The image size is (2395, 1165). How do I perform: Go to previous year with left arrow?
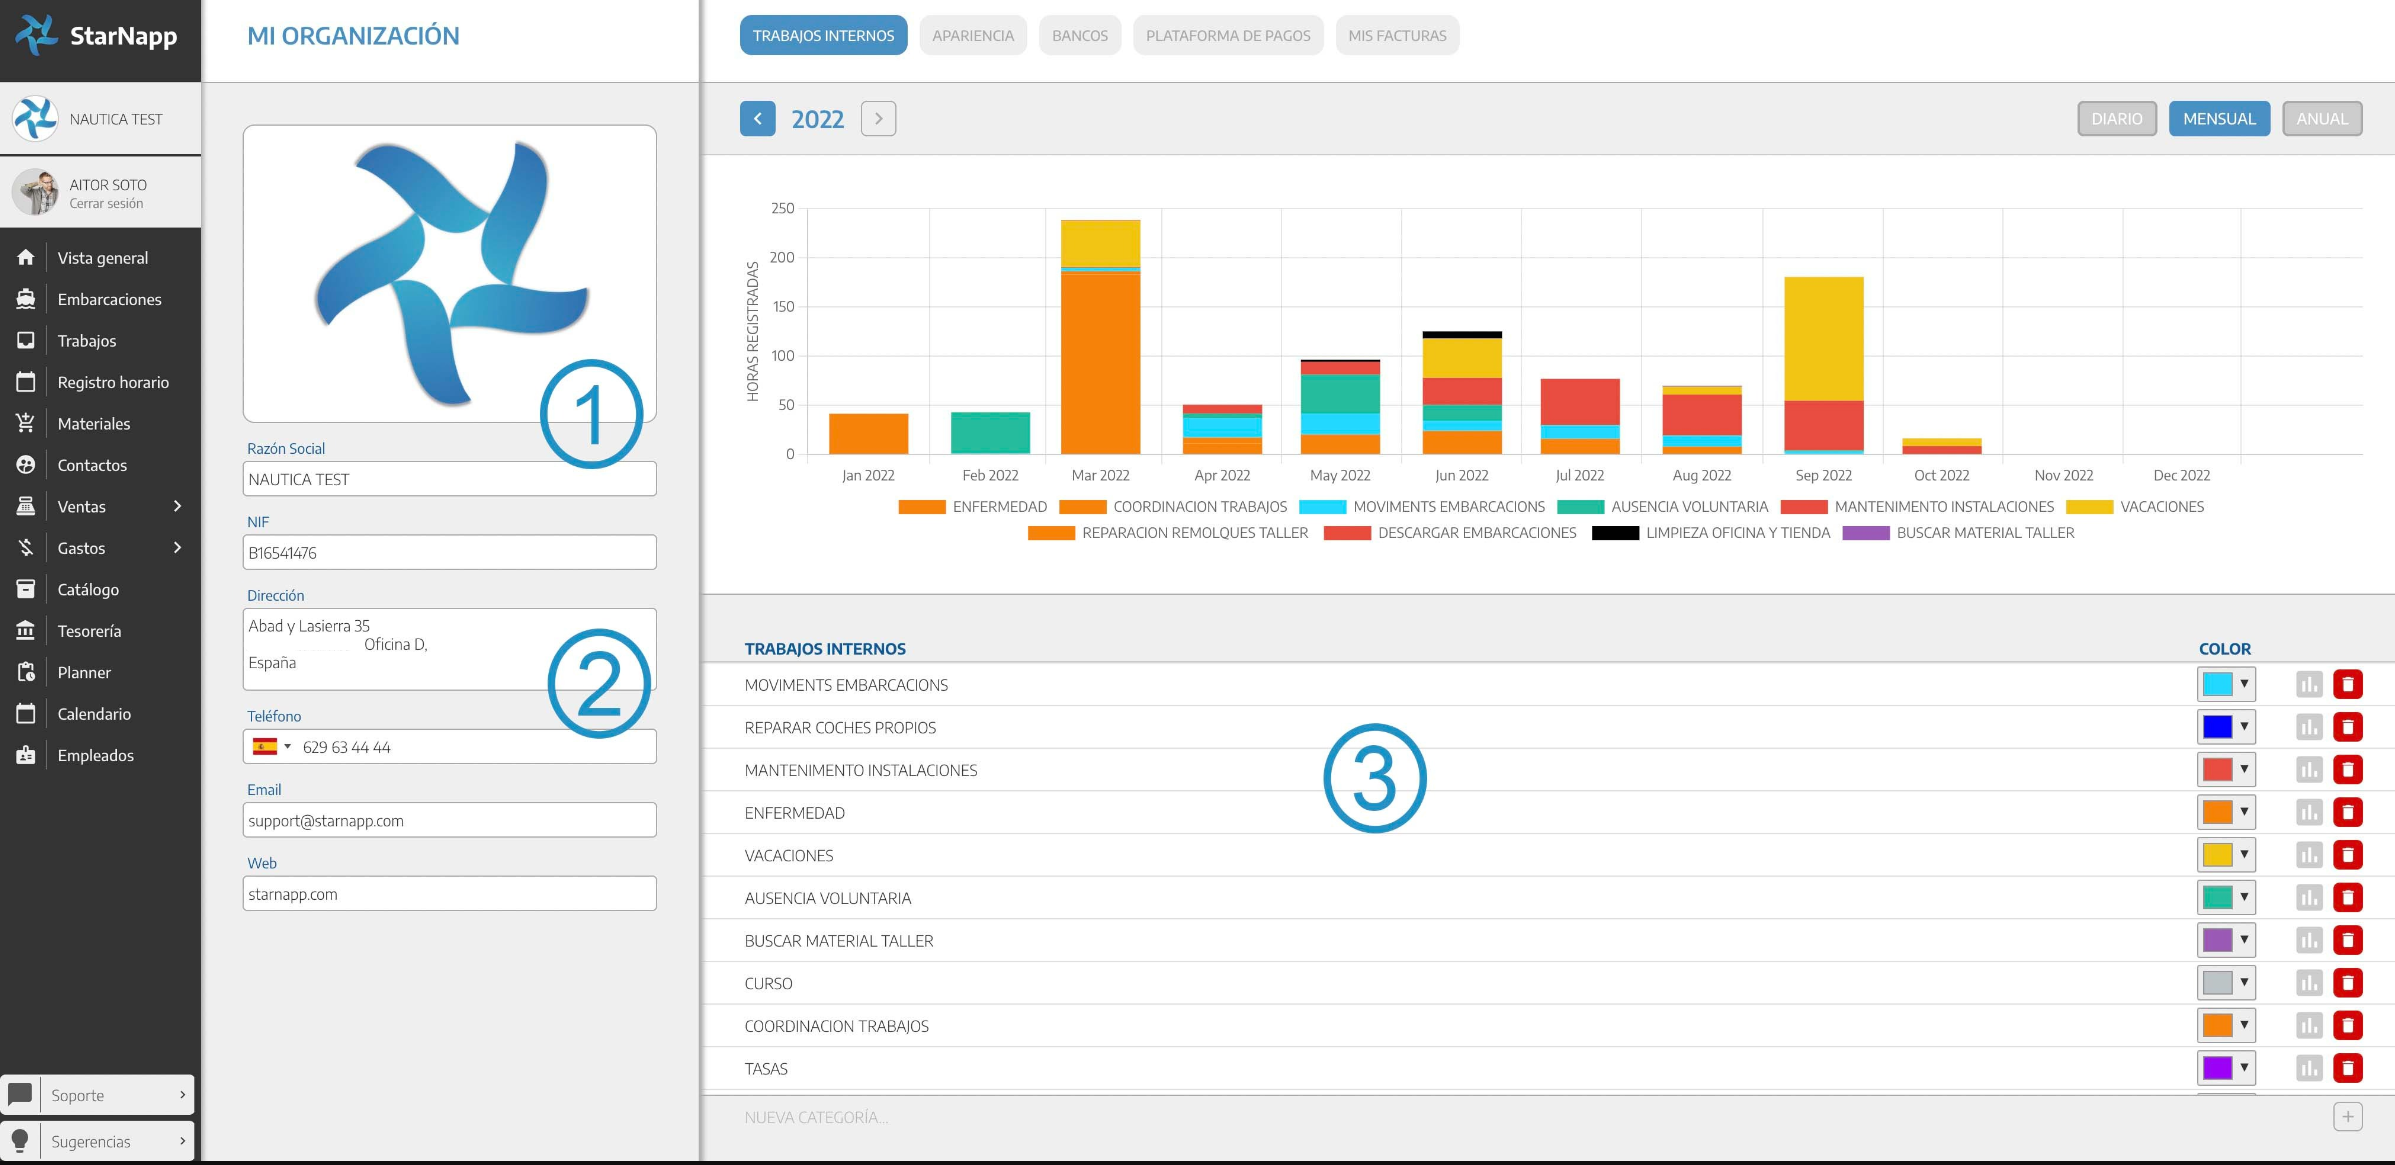click(757, 119)
